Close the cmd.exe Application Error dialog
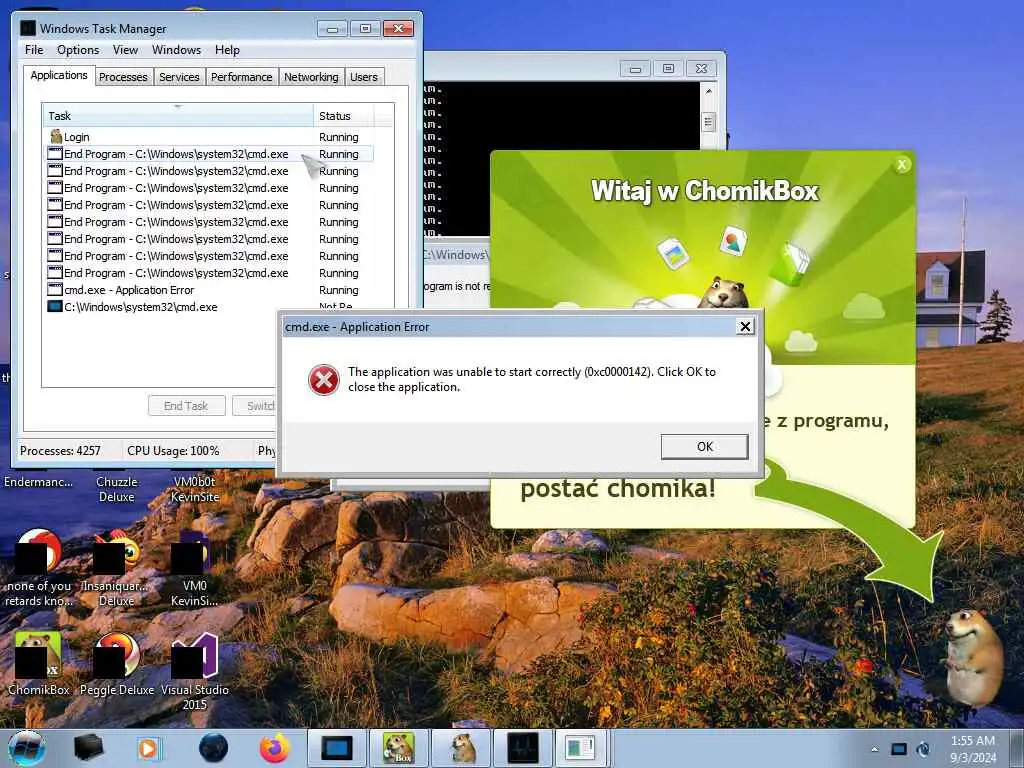Image resolution: width=1024 pixels, height=768 pixels. click(x=745, y=327)
